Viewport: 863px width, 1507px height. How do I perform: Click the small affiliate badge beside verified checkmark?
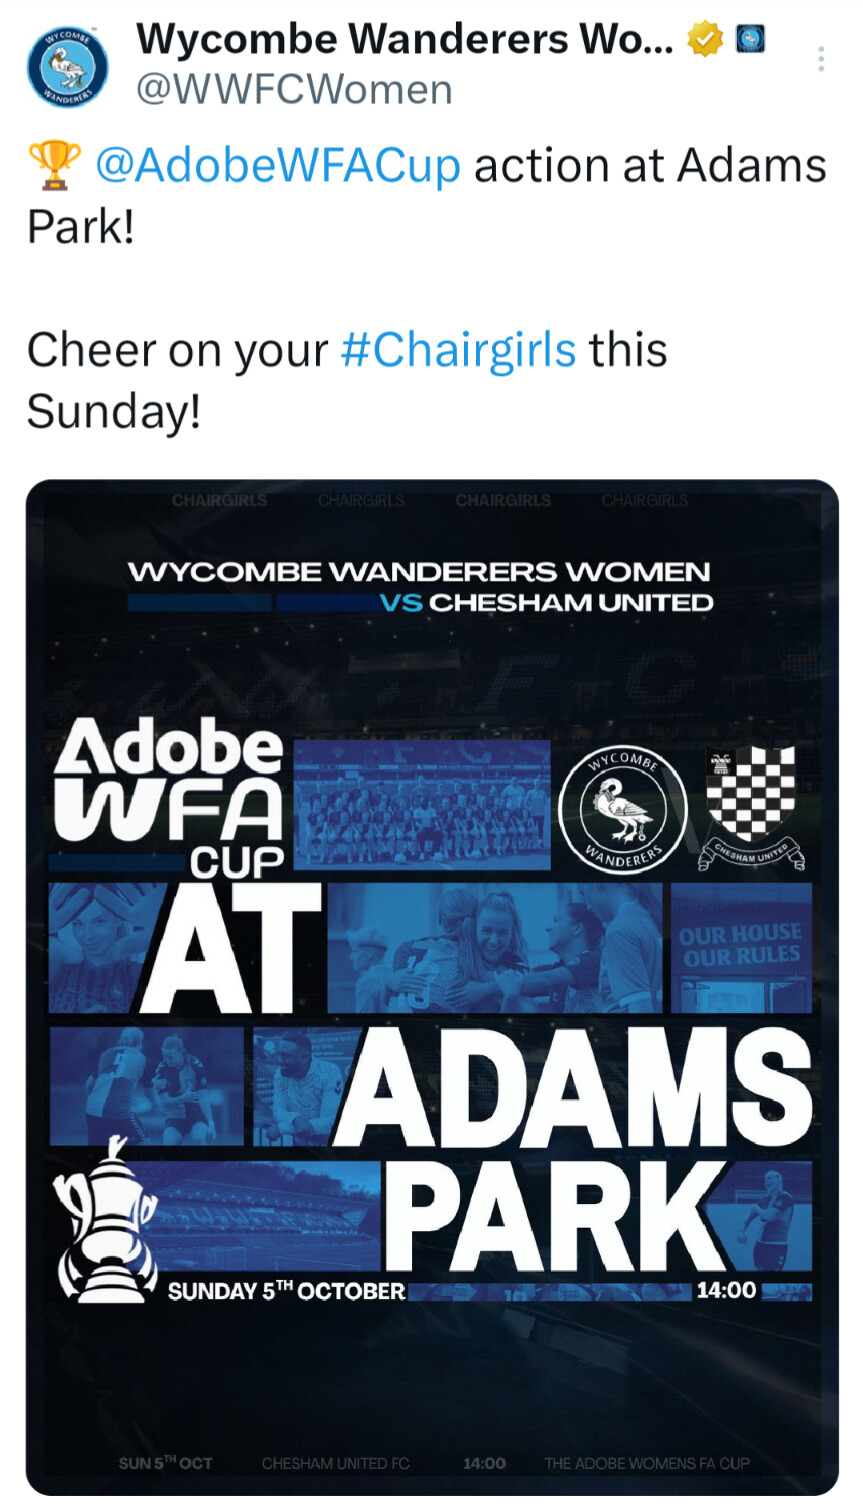coord(750,40)
